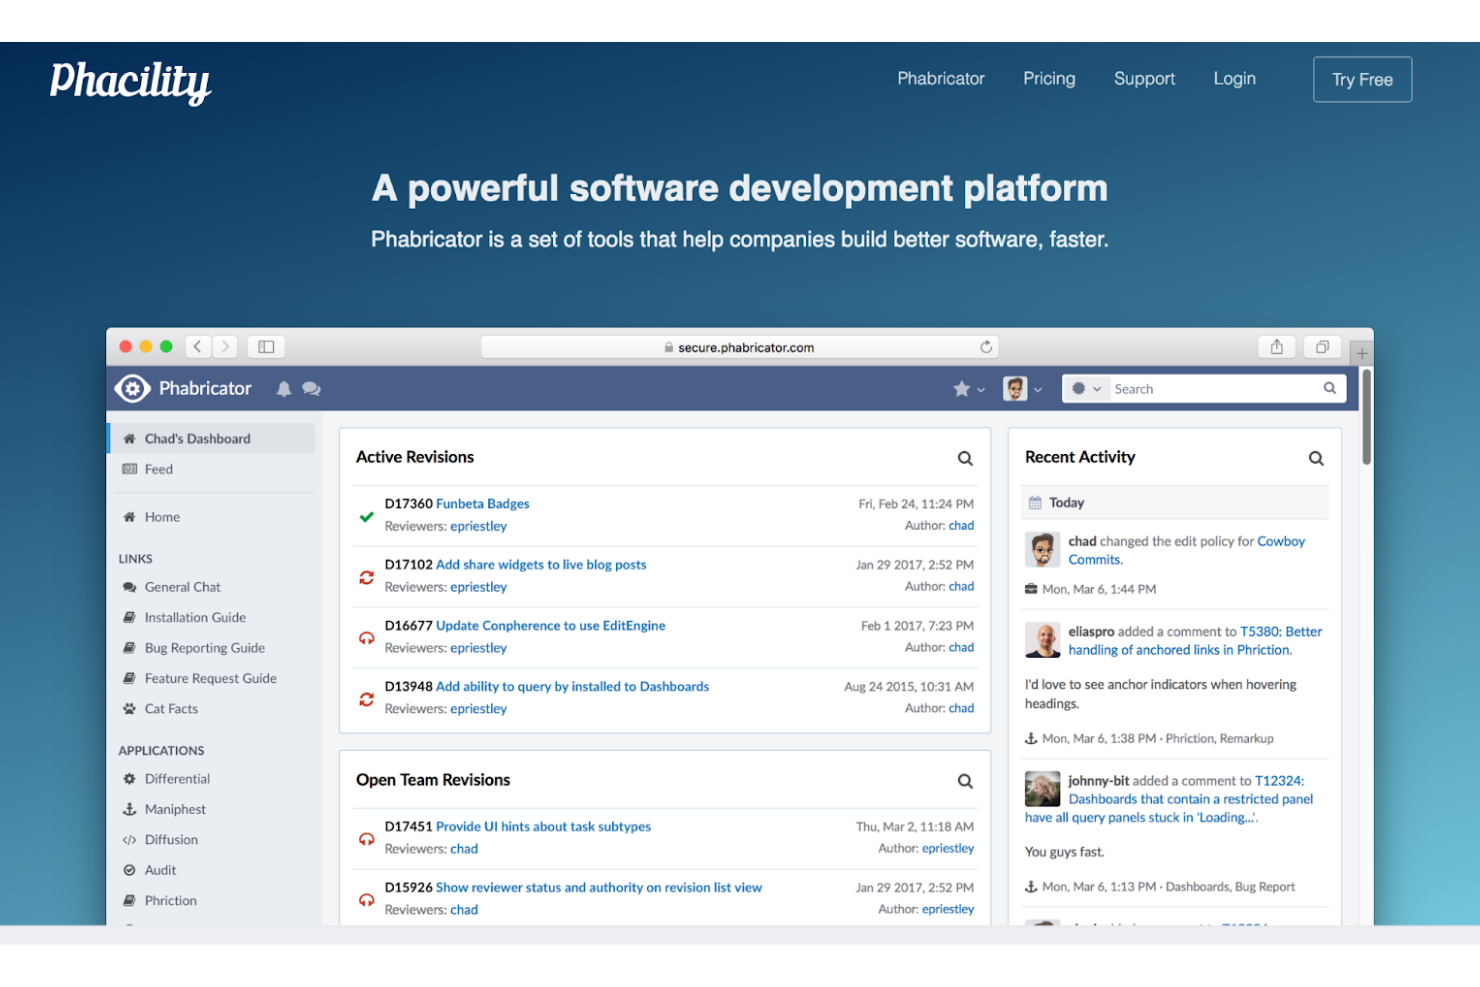The width and height of the screenshot is (1480, 987).
Task: Navigate to the Pricing menu item
Action: pos(1049,79)
